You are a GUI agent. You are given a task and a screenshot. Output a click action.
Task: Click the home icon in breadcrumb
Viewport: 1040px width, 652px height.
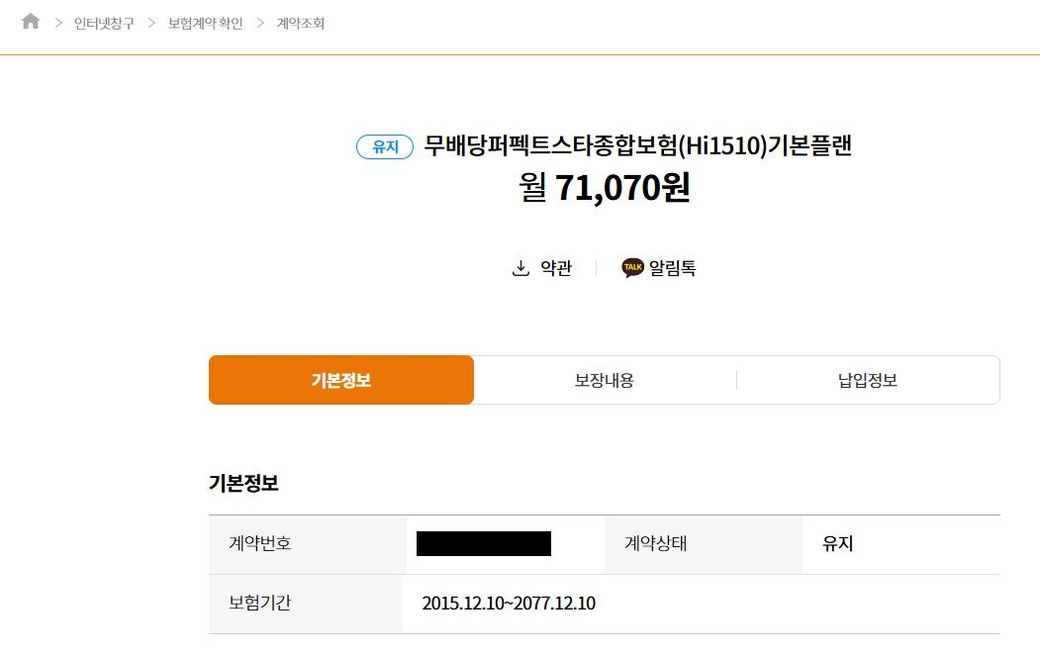31,21
